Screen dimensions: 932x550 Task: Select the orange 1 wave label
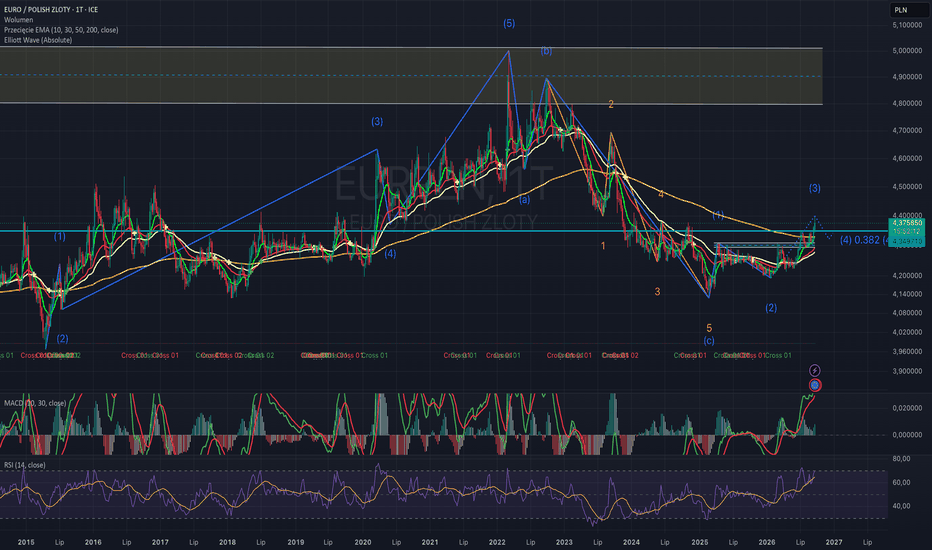coord(603,246)
